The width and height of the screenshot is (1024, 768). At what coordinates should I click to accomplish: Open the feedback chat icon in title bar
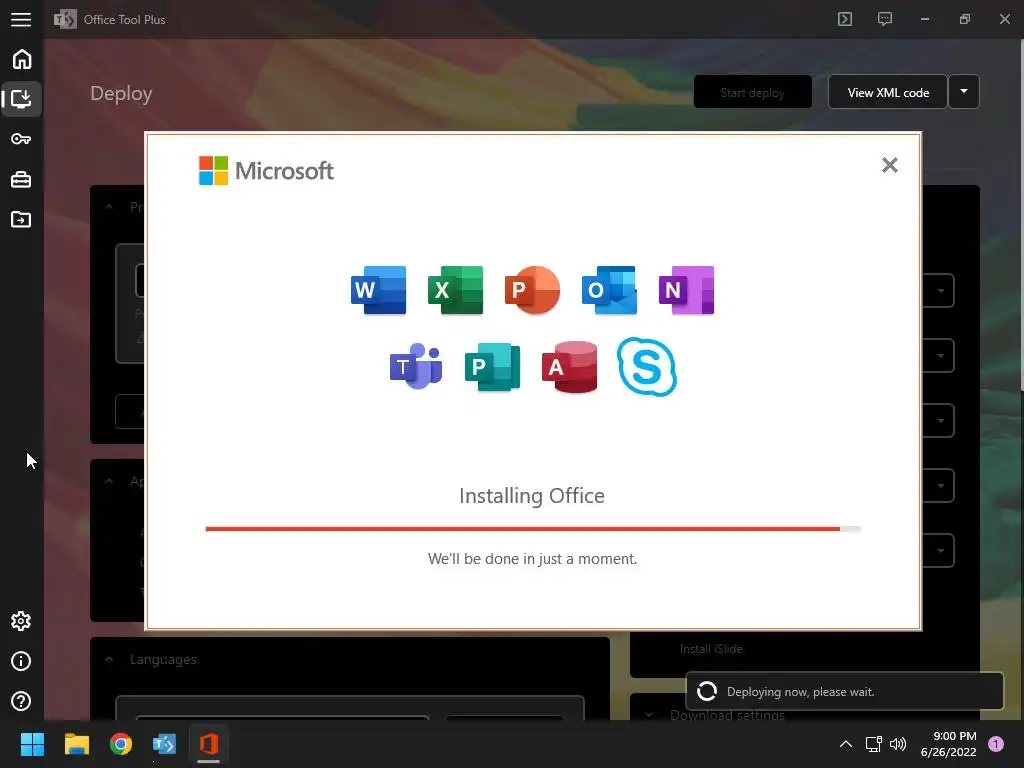click(x=884, y=19)
